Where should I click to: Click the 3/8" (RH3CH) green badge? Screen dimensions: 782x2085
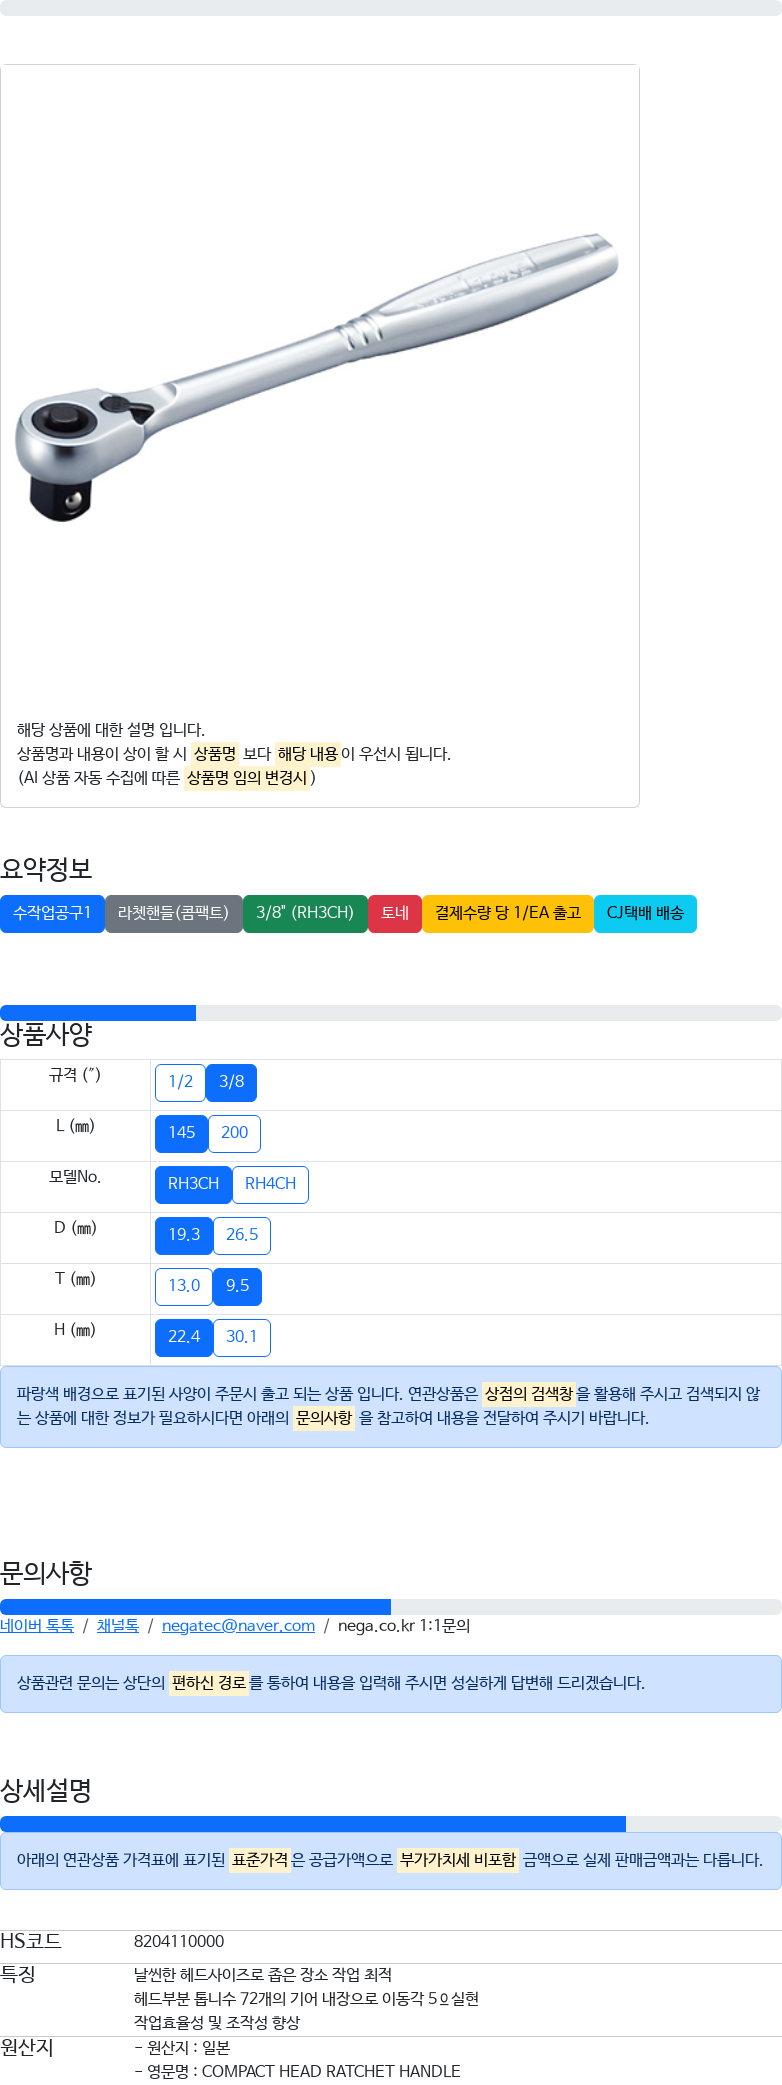pos(305,913)
